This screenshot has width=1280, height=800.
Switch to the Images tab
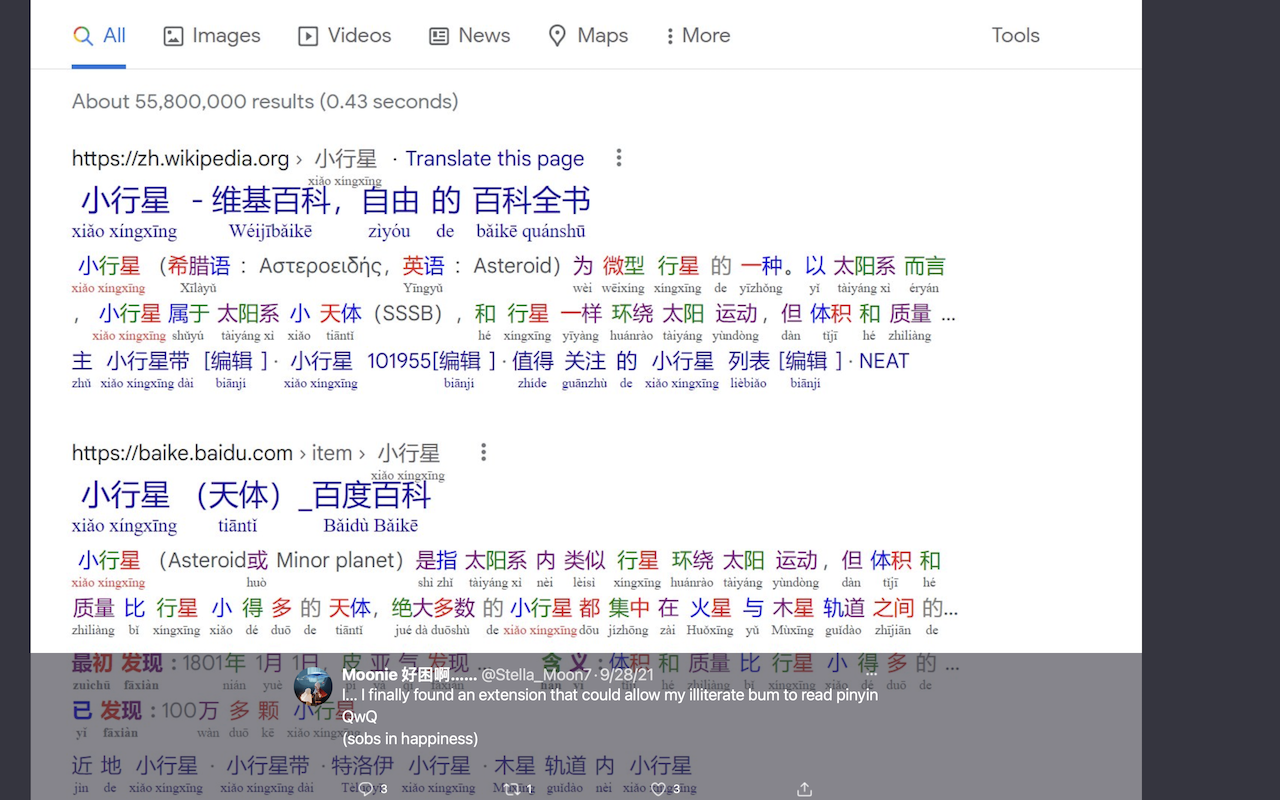tap(211, 35)
